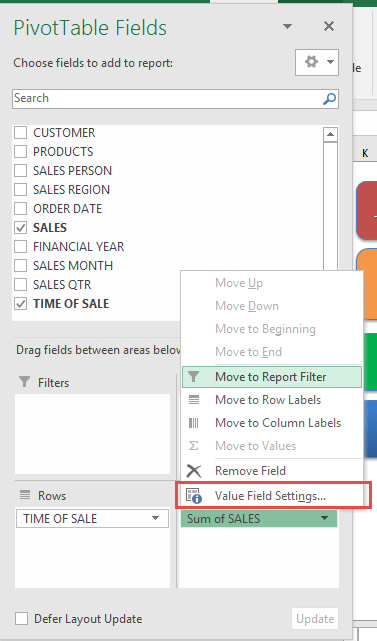Click the Rows area lines icon
The image size is (377, 641).
point(25,495)
